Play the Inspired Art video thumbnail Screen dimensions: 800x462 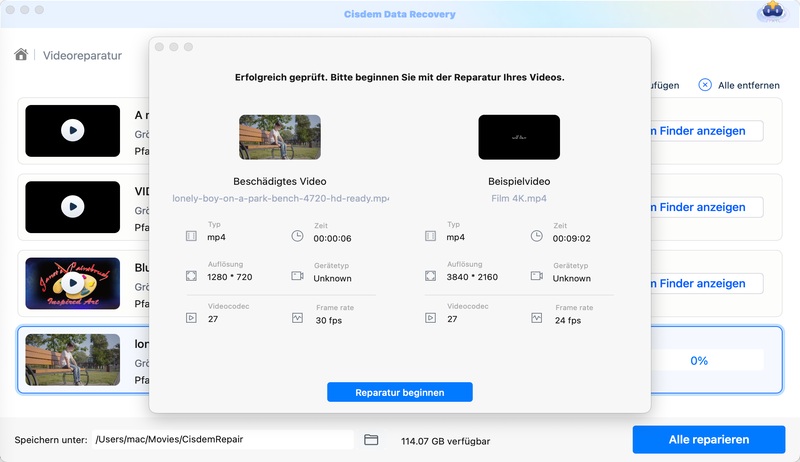point(73,283)
